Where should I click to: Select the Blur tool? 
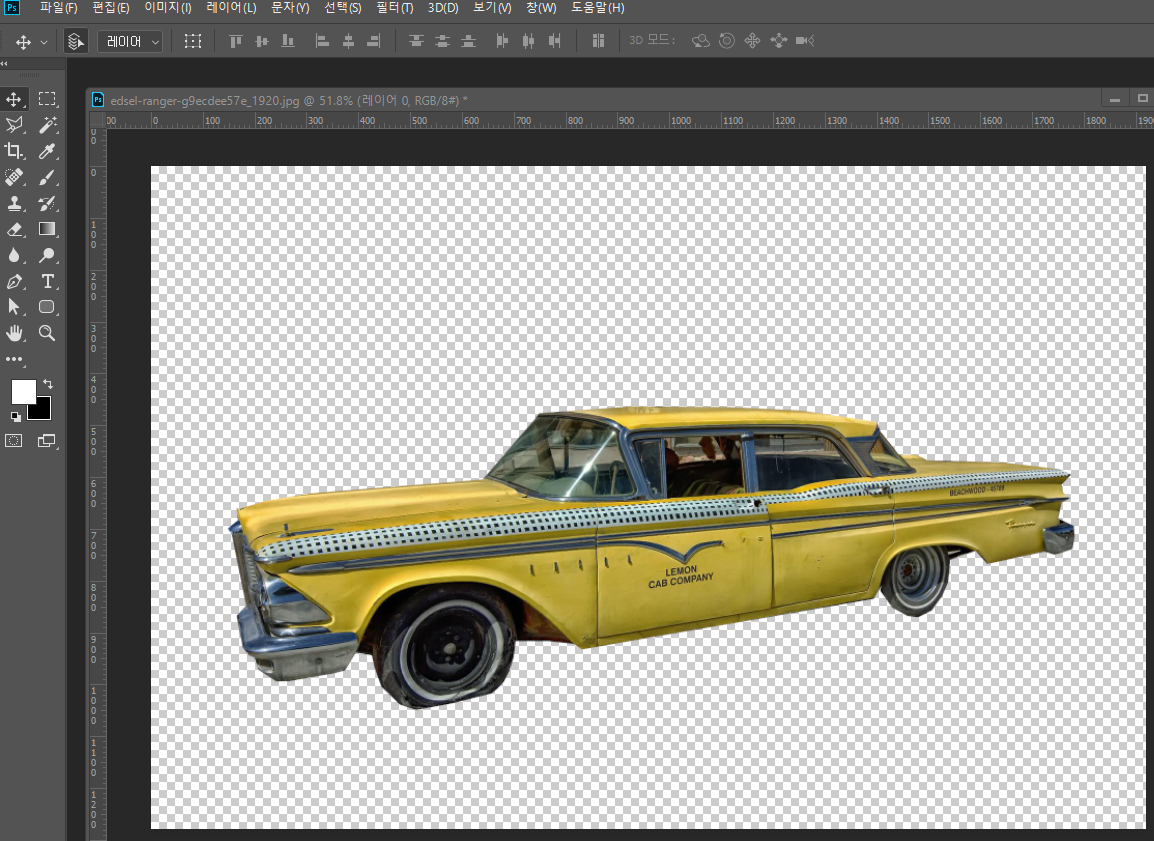coord(14,255)
